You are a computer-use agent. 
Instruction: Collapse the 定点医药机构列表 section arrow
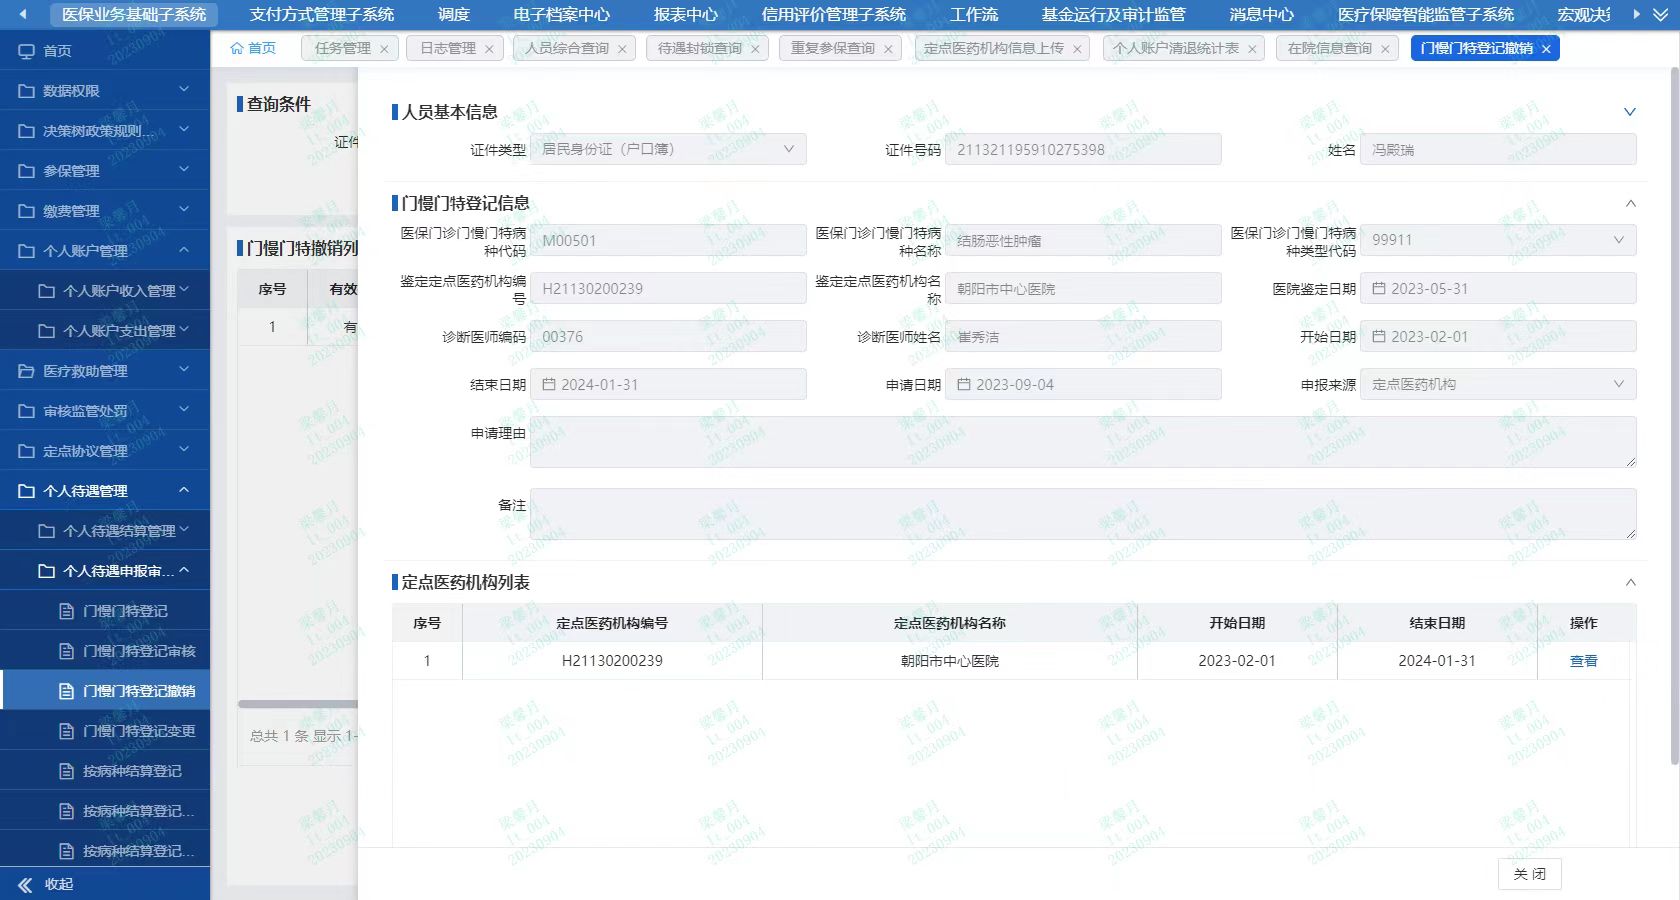click(x=1630, y=582)
